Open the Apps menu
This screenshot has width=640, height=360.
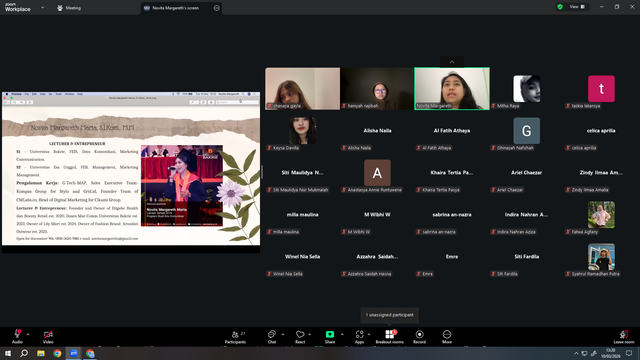[359, 337]
